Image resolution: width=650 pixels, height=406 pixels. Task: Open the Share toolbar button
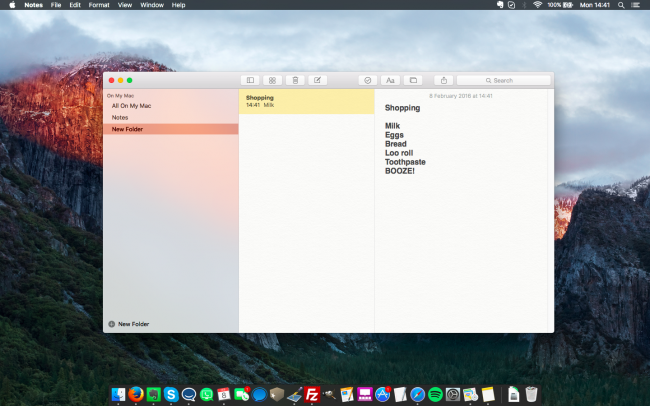click(444, 80)
